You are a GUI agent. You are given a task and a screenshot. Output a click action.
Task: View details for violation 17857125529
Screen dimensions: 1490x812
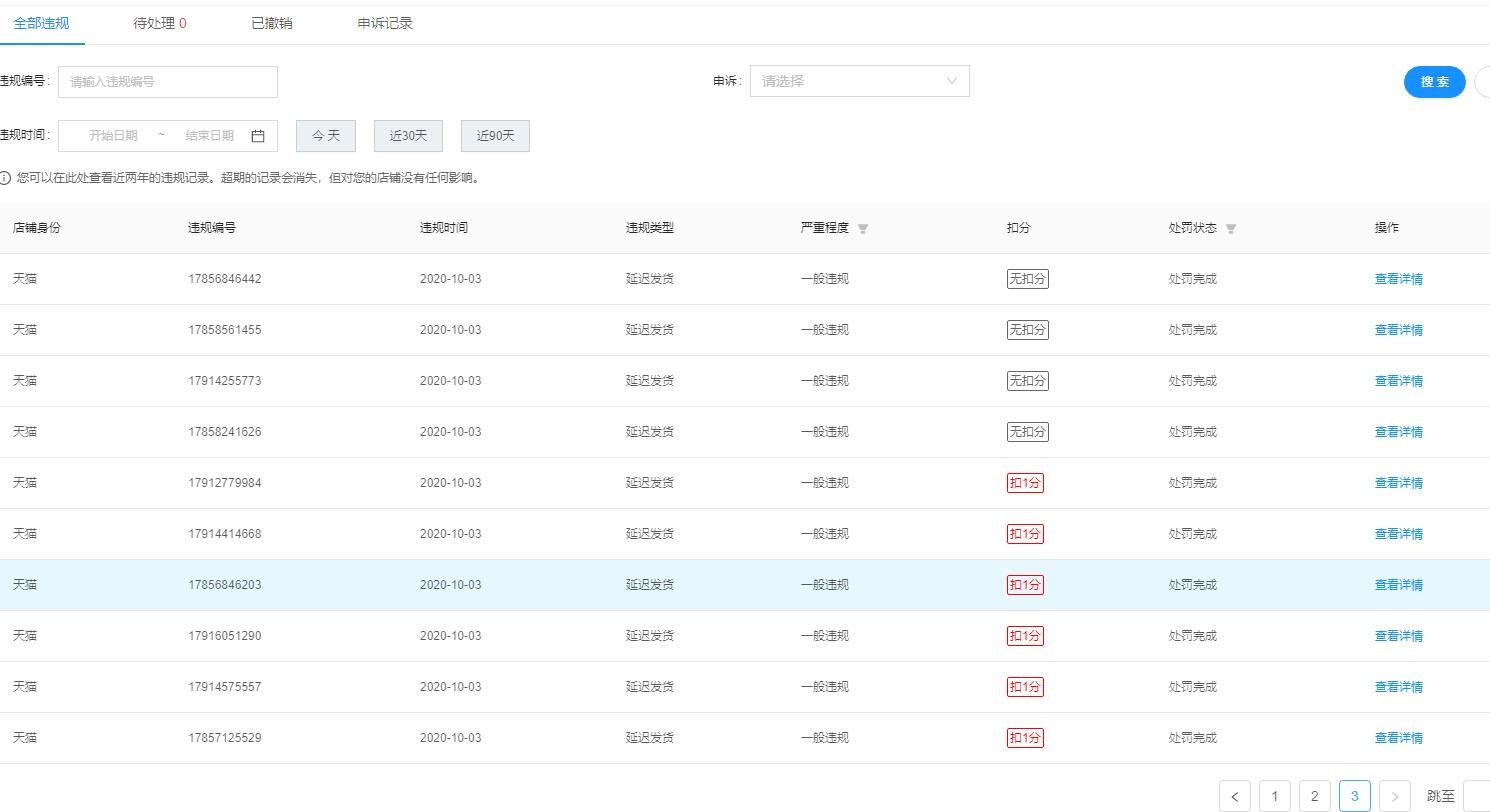pyautogui.click(x=1399, y=738)
